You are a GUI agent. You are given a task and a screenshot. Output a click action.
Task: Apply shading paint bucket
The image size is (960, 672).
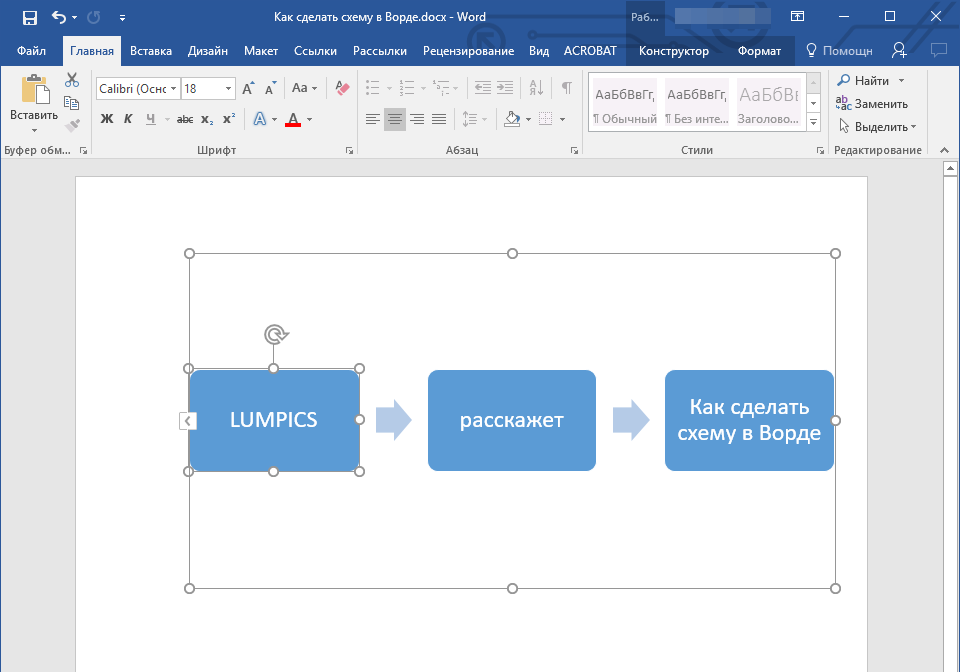tap(512, 119)
